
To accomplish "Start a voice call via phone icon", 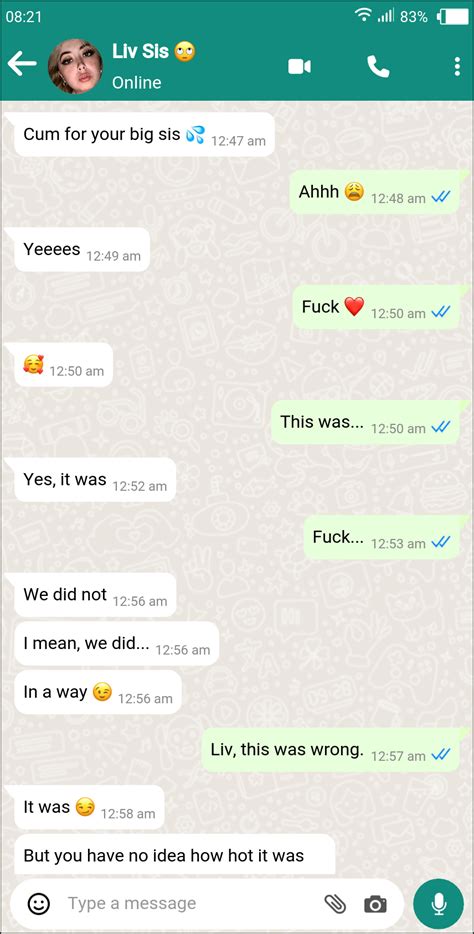I will 378,66.
